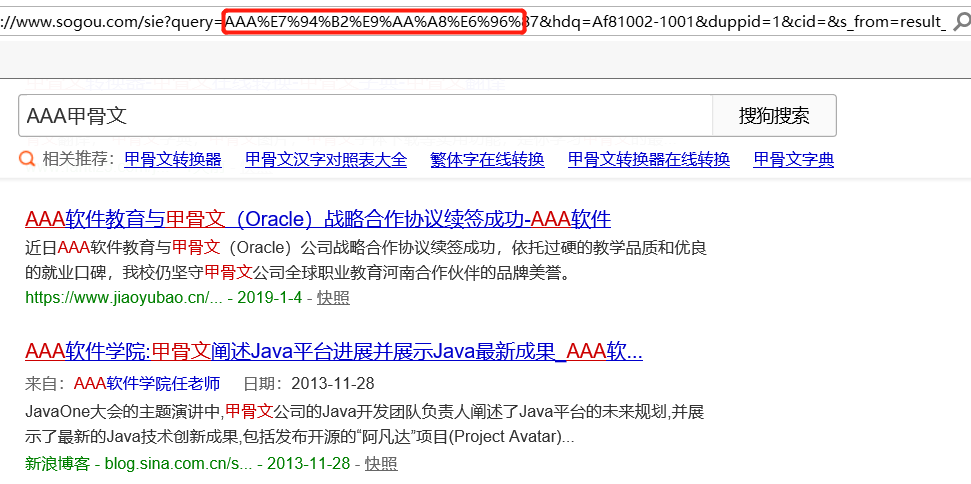Click the 新浪博客 blog.sina.com.cn source text
Image resolution: width=971 pixels, height=484 pixels.
pos(139,463)
